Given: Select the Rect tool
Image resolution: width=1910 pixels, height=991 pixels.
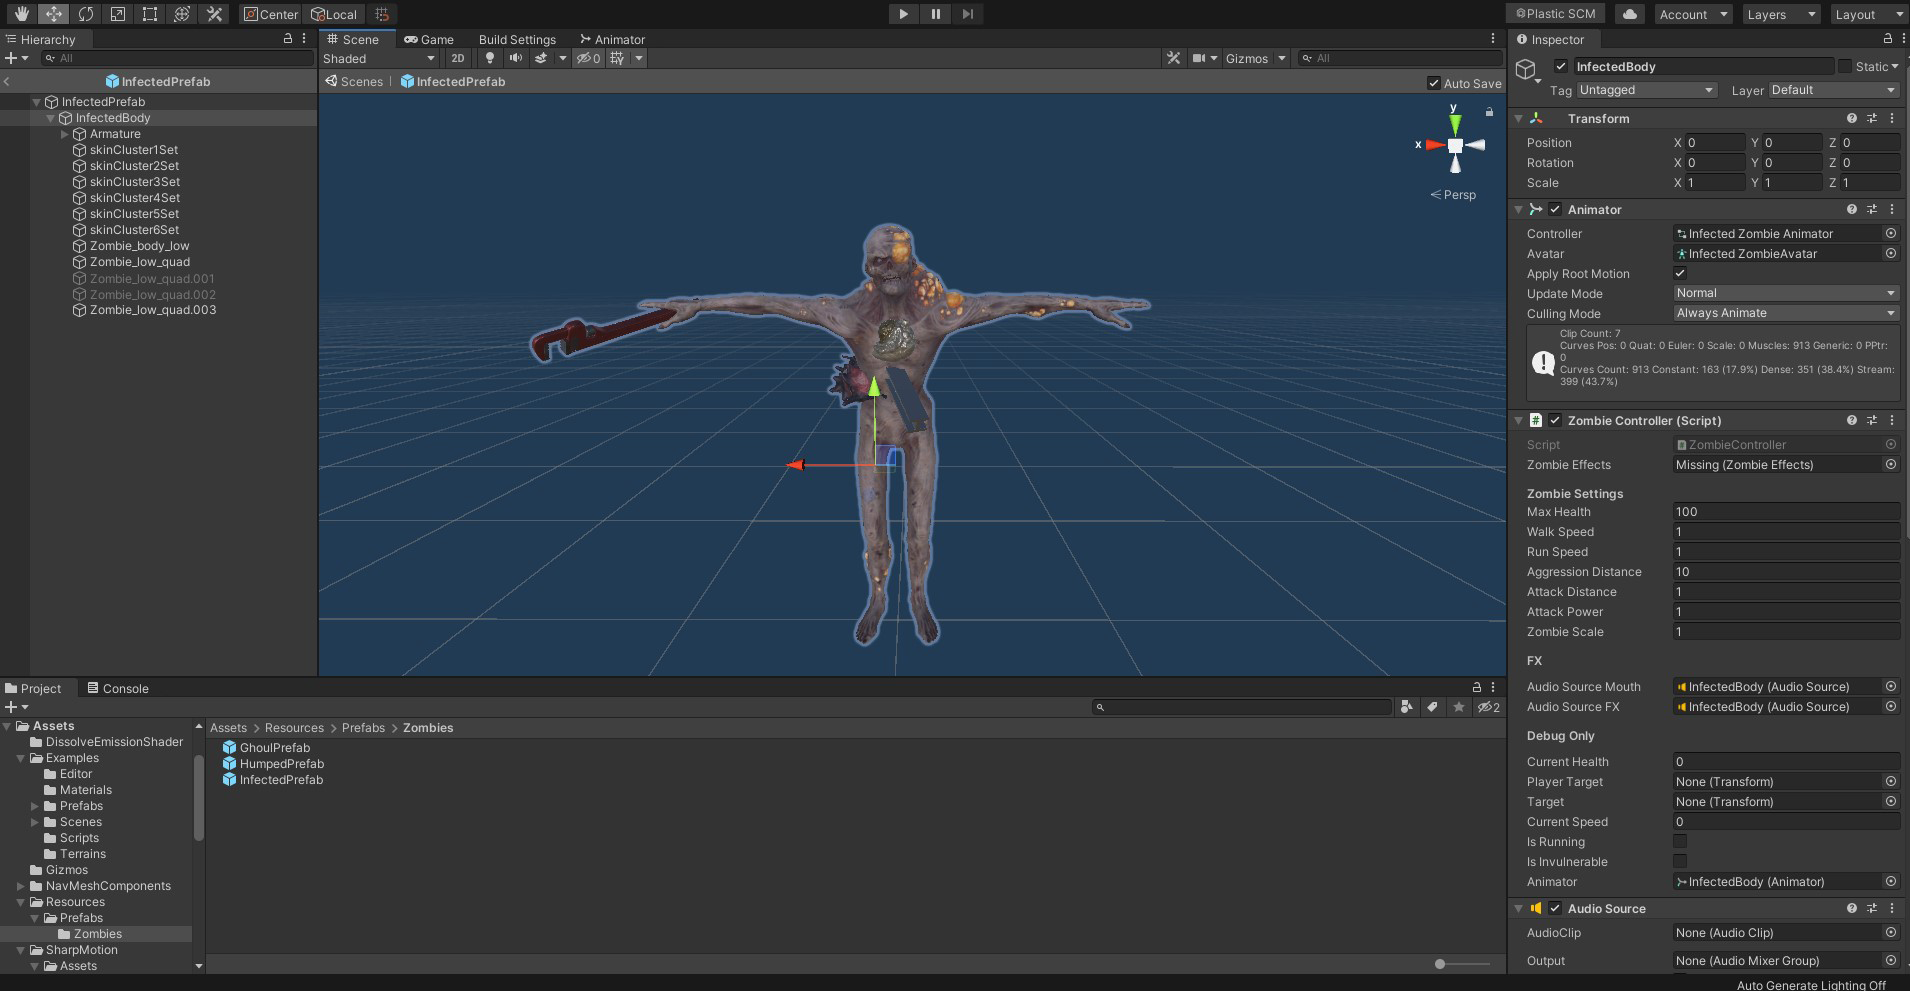Looking at the screenshot, I should pyautogui.click(x=150, y=14).
